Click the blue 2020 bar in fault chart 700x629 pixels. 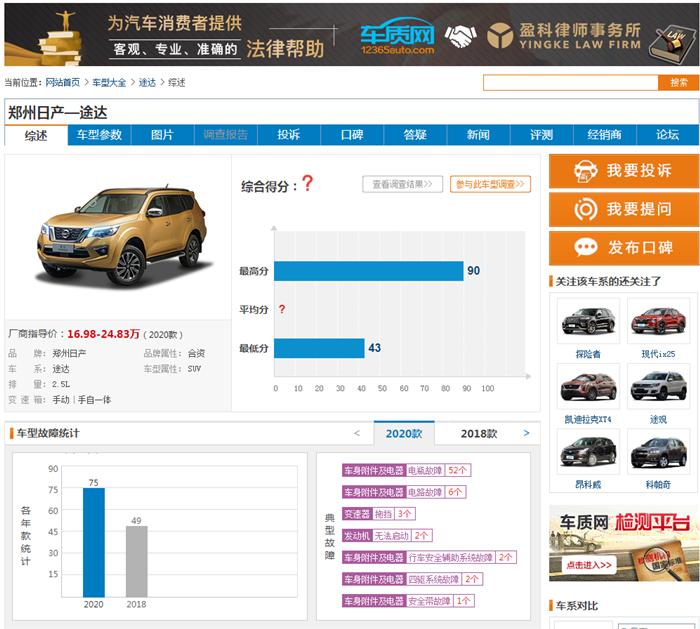pyautogui.click(x=94, y=542)
